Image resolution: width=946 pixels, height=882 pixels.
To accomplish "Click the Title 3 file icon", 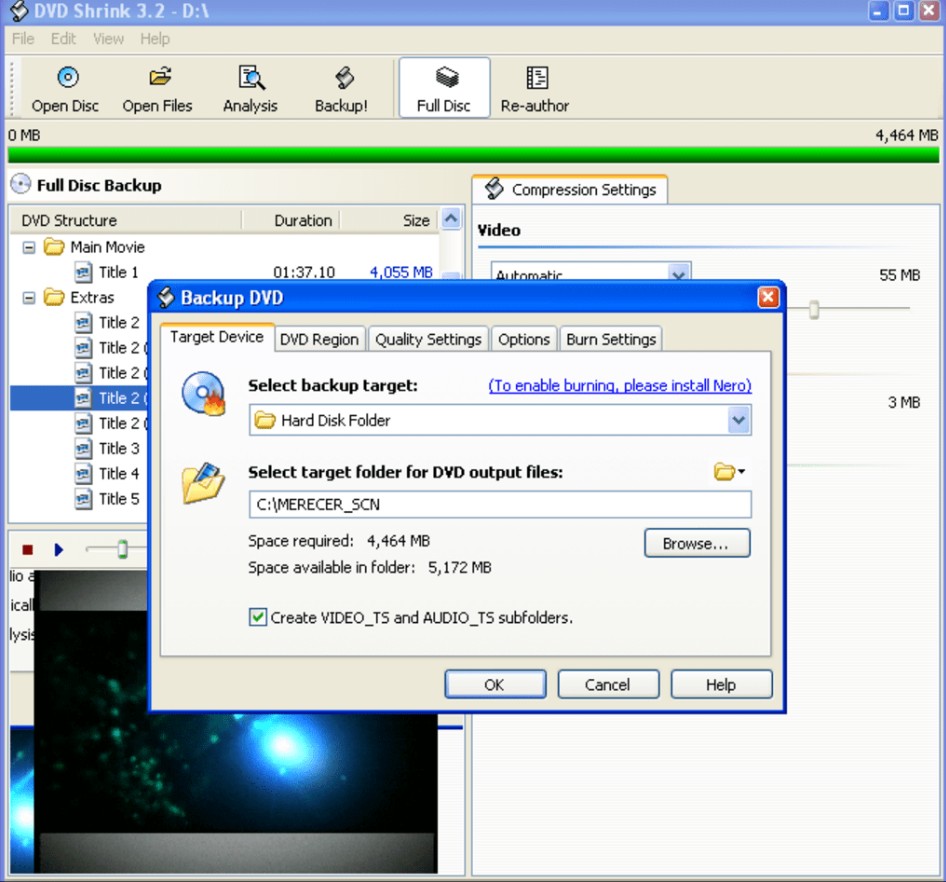I will (83, 448).
